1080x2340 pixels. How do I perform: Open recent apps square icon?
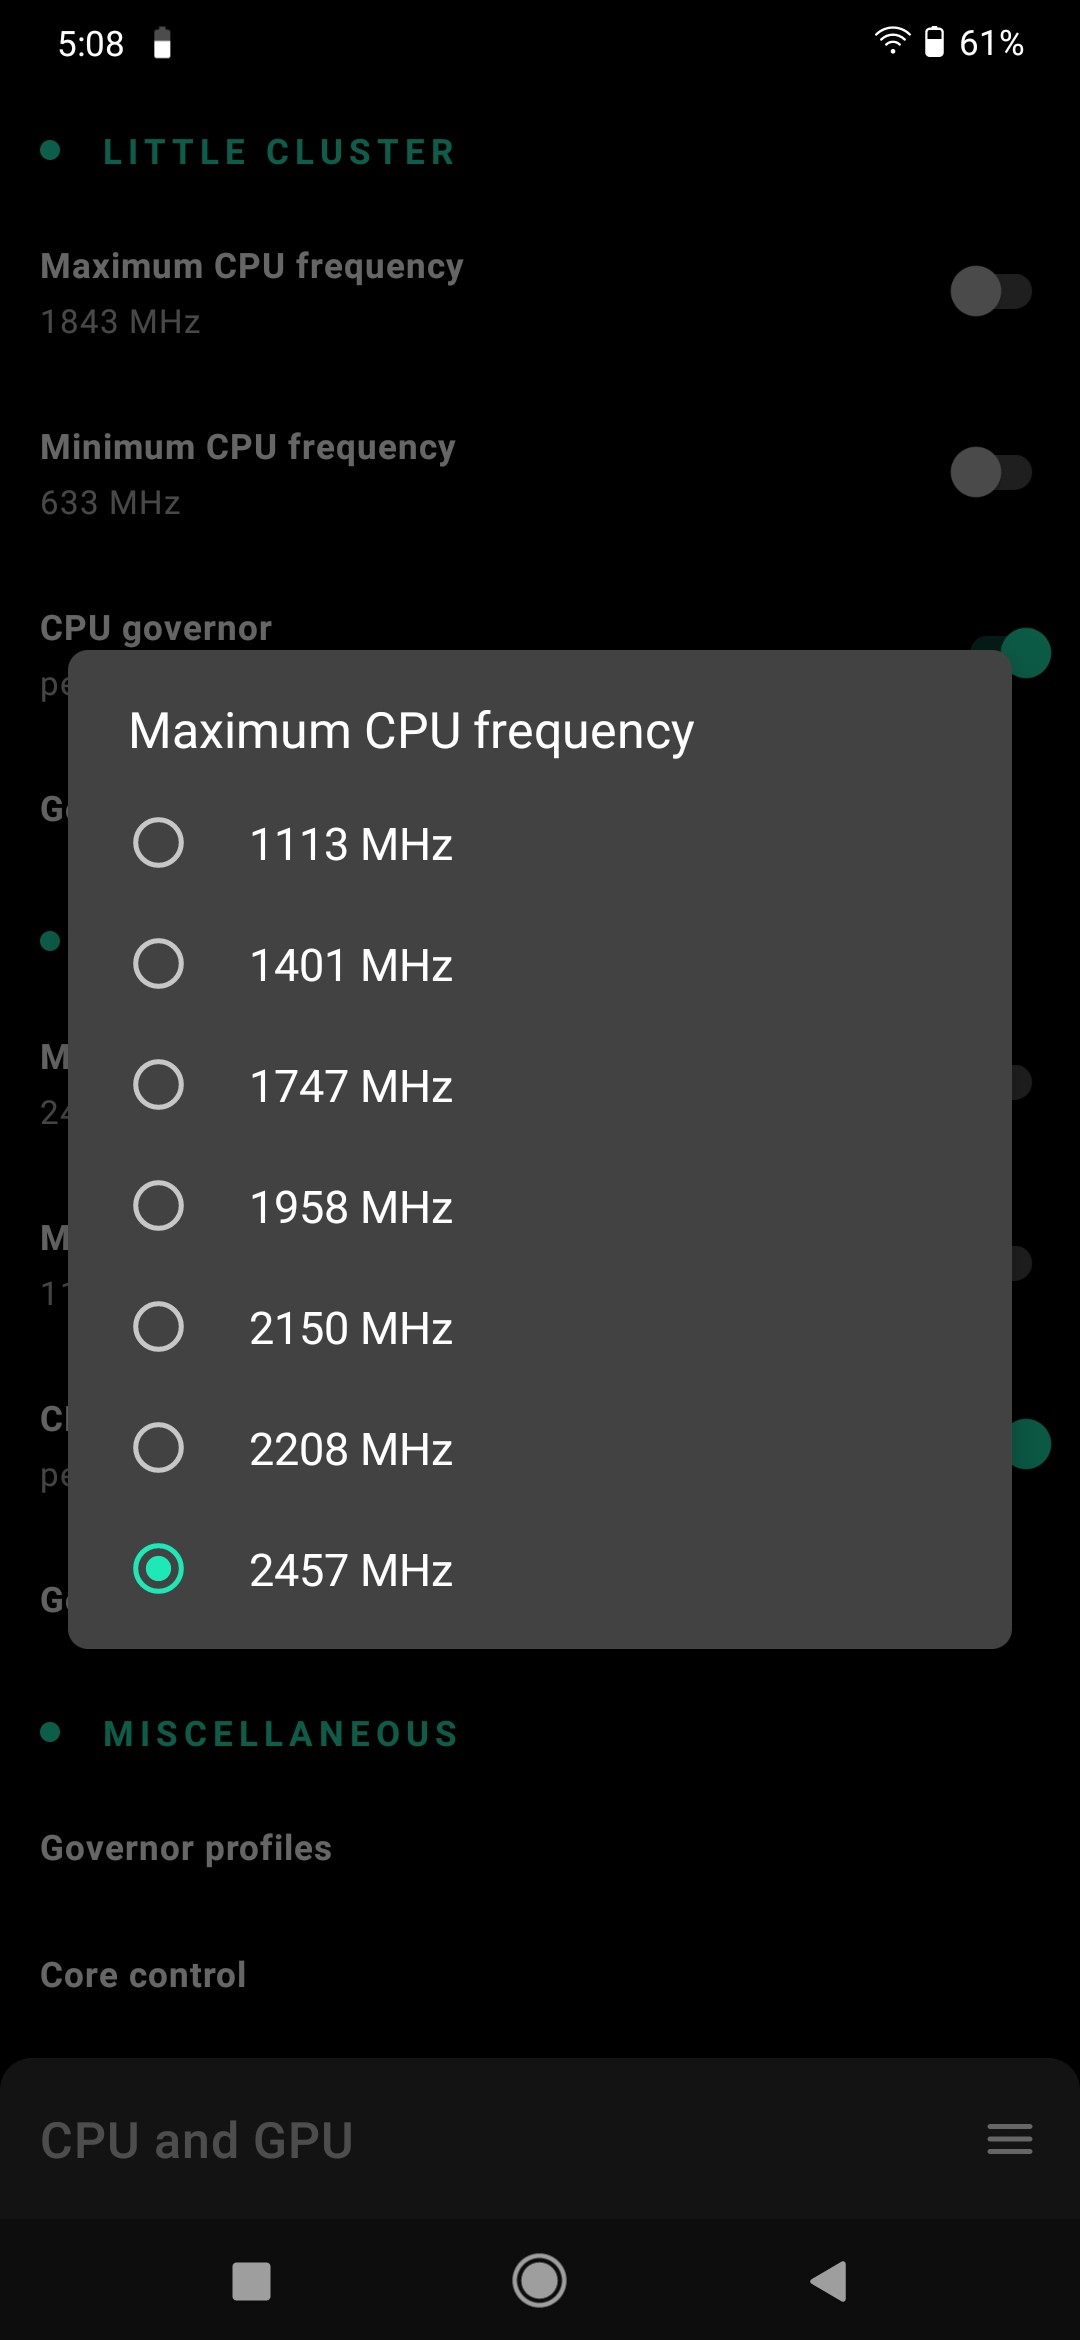251,2281
